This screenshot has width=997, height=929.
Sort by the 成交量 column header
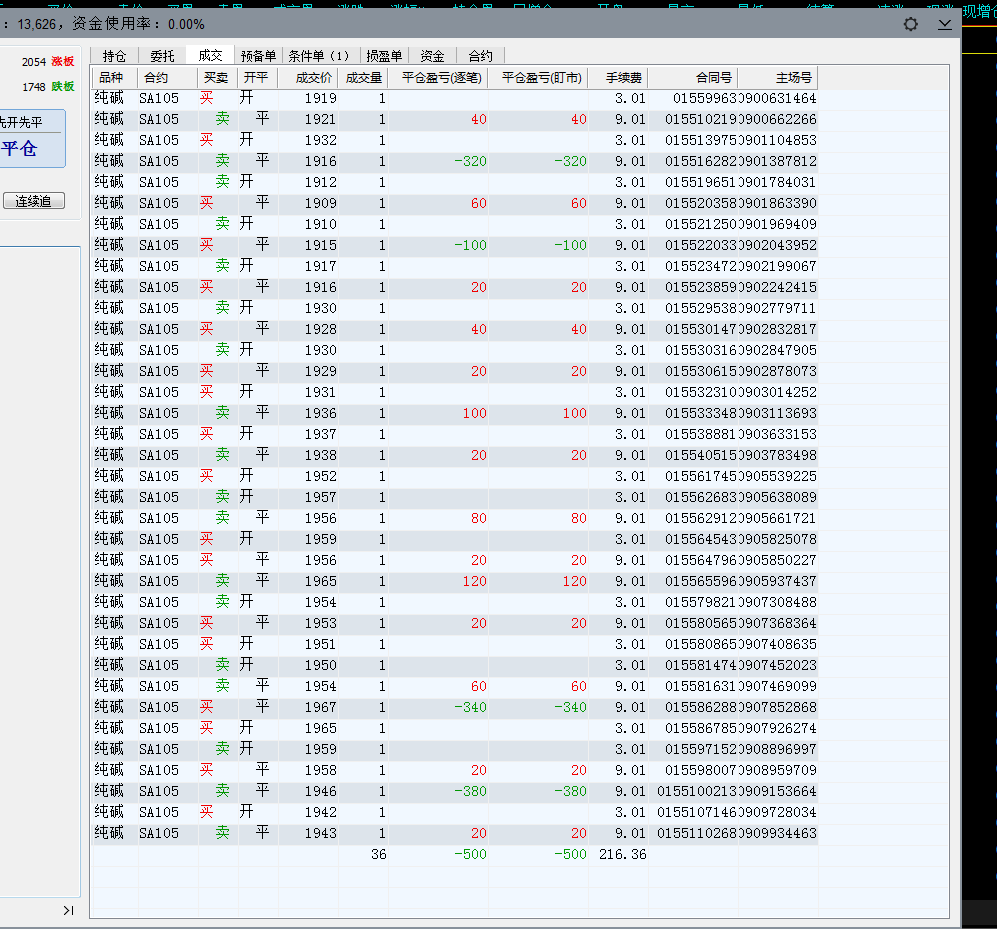[x=363, y=78]
